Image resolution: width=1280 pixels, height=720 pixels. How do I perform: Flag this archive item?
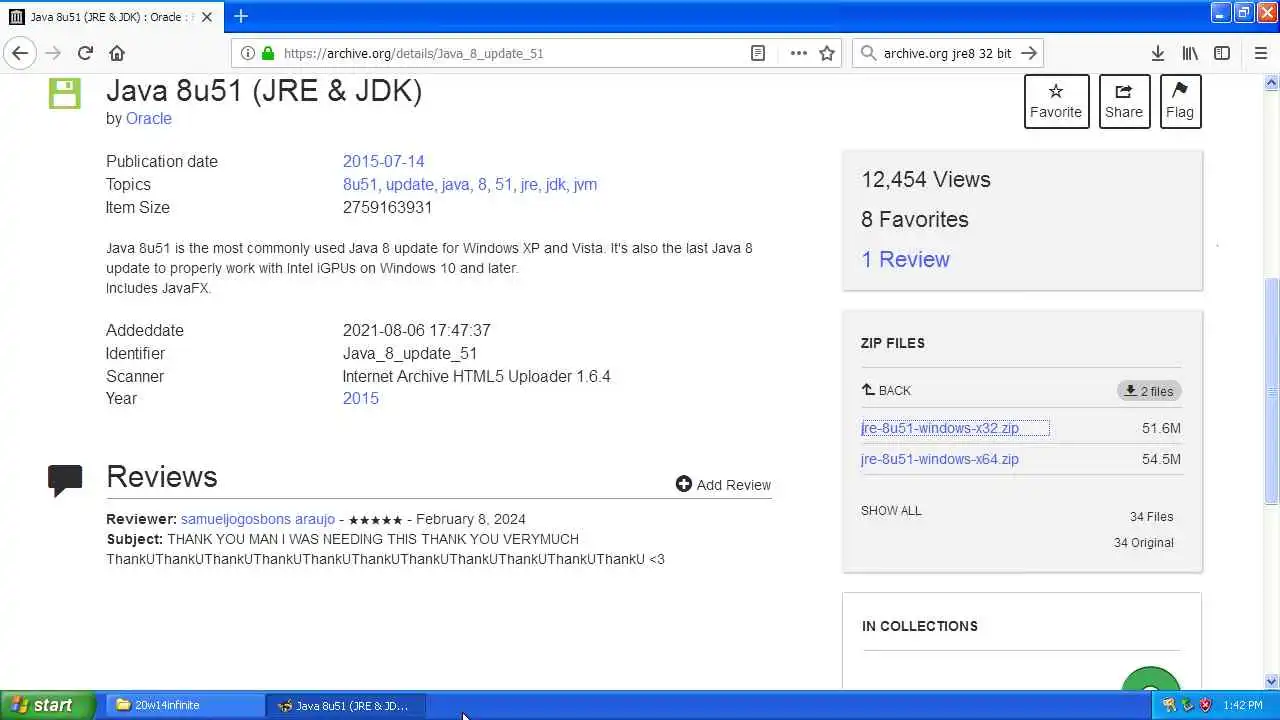point(1180,101)
